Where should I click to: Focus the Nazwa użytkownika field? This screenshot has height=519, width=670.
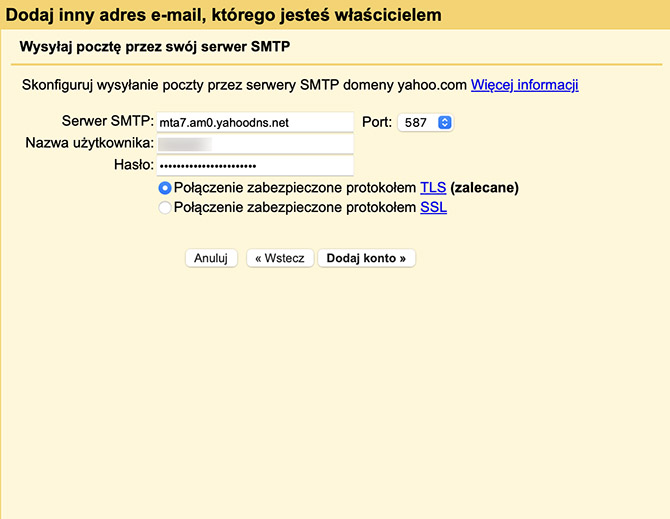(x=255, y=144)
